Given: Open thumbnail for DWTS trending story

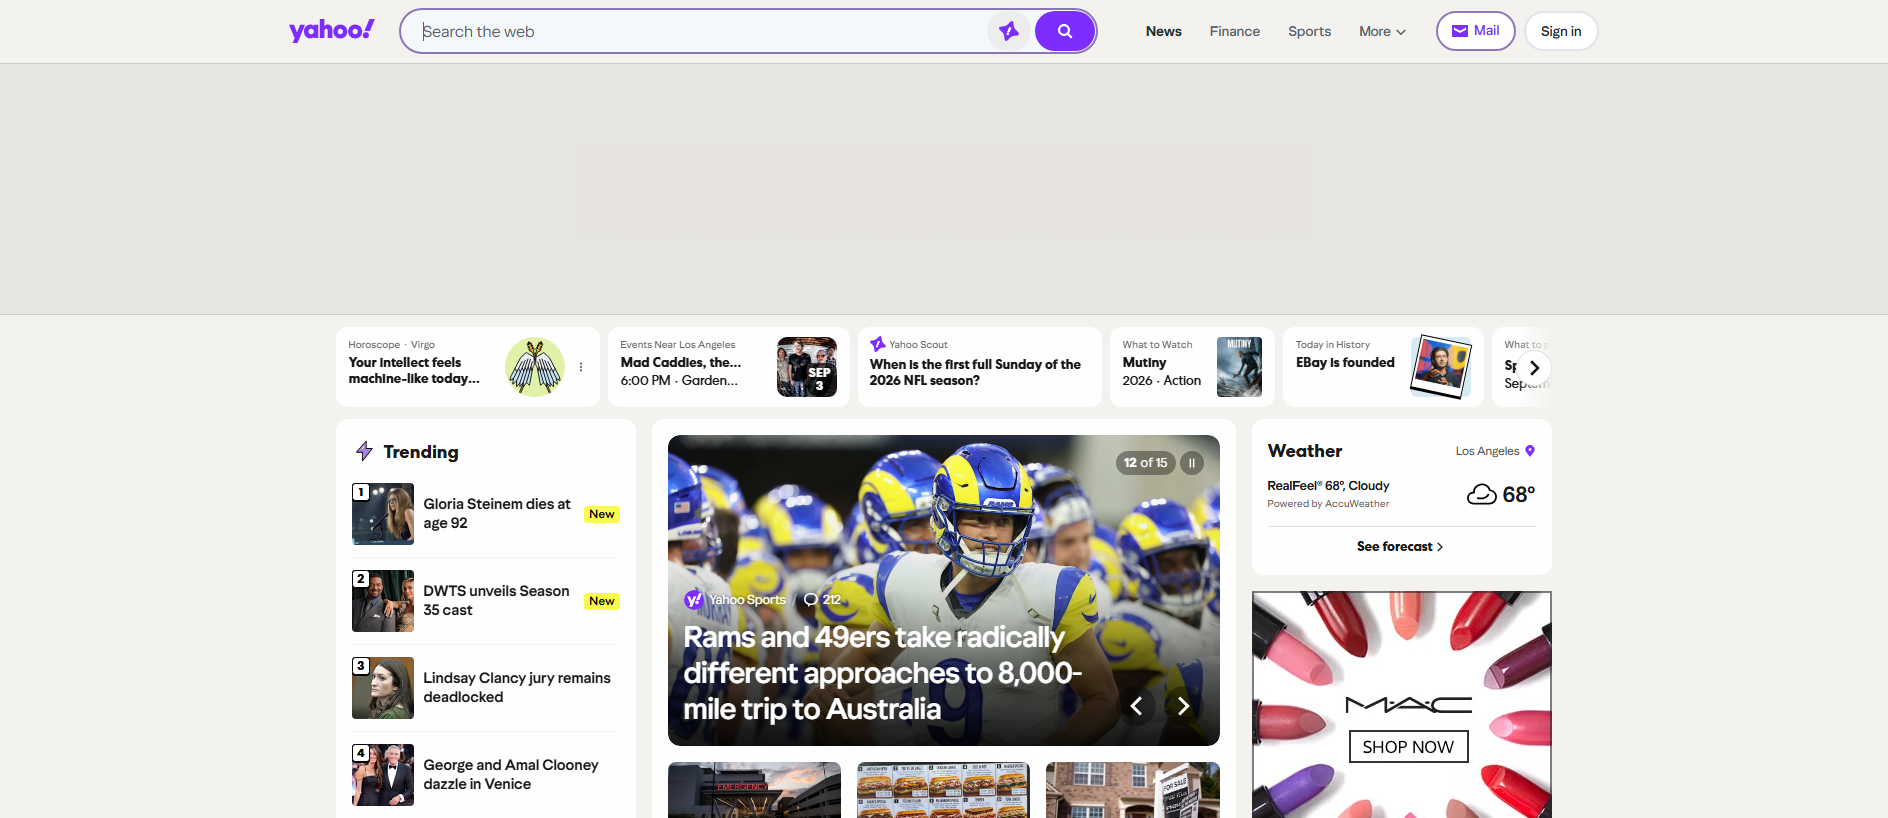Looking at the screenshot, I should (x=383, y=601).
